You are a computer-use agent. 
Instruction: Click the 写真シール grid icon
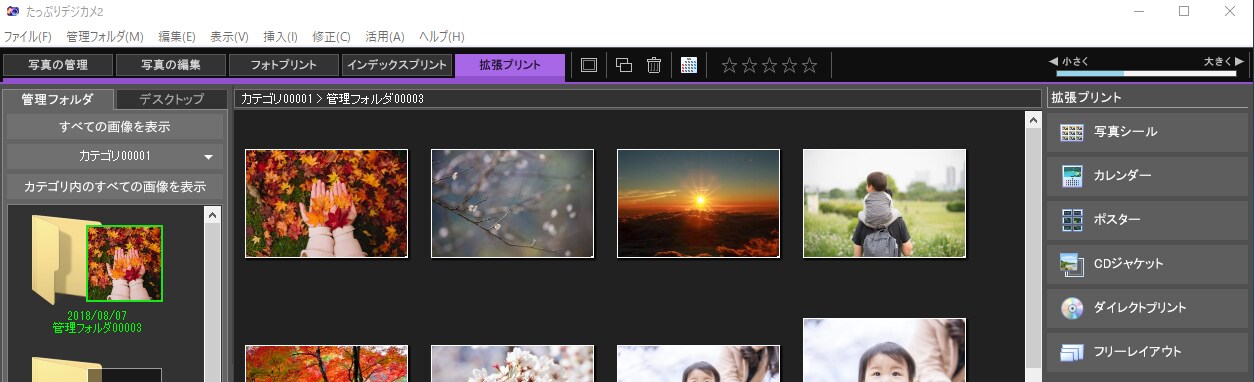[1072, 132]
